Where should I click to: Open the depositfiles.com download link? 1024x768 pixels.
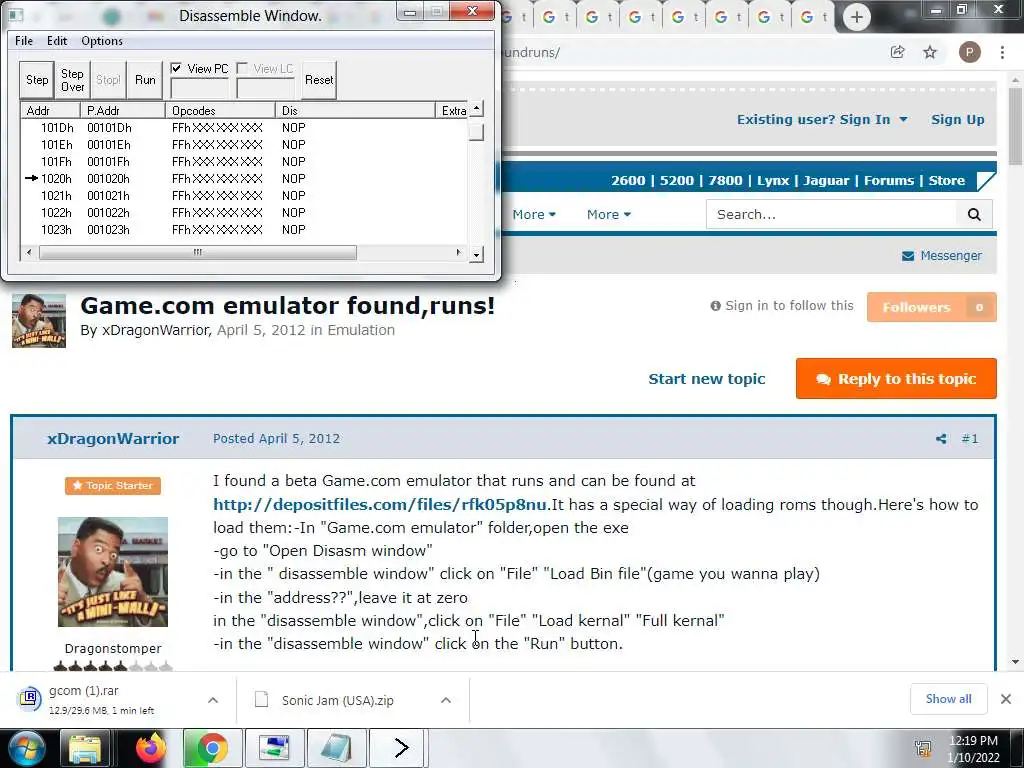pyautogui.click(x=379, y=505)
